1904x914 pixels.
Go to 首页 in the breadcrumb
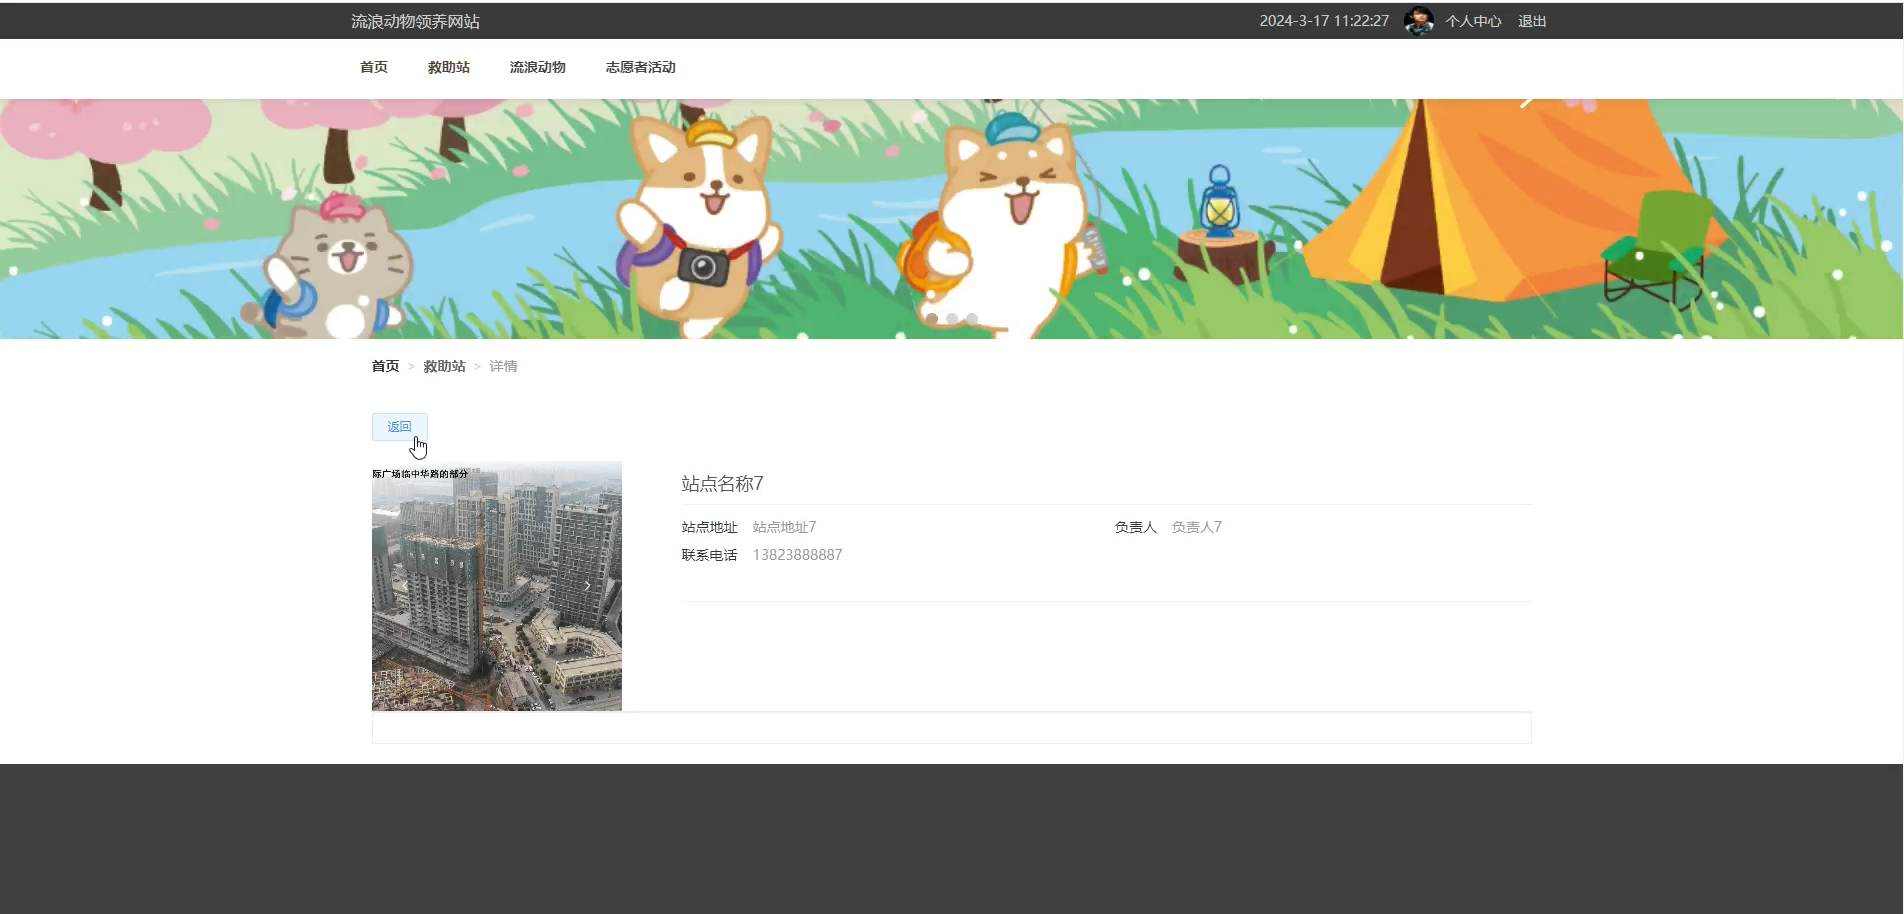coord(385,366)
